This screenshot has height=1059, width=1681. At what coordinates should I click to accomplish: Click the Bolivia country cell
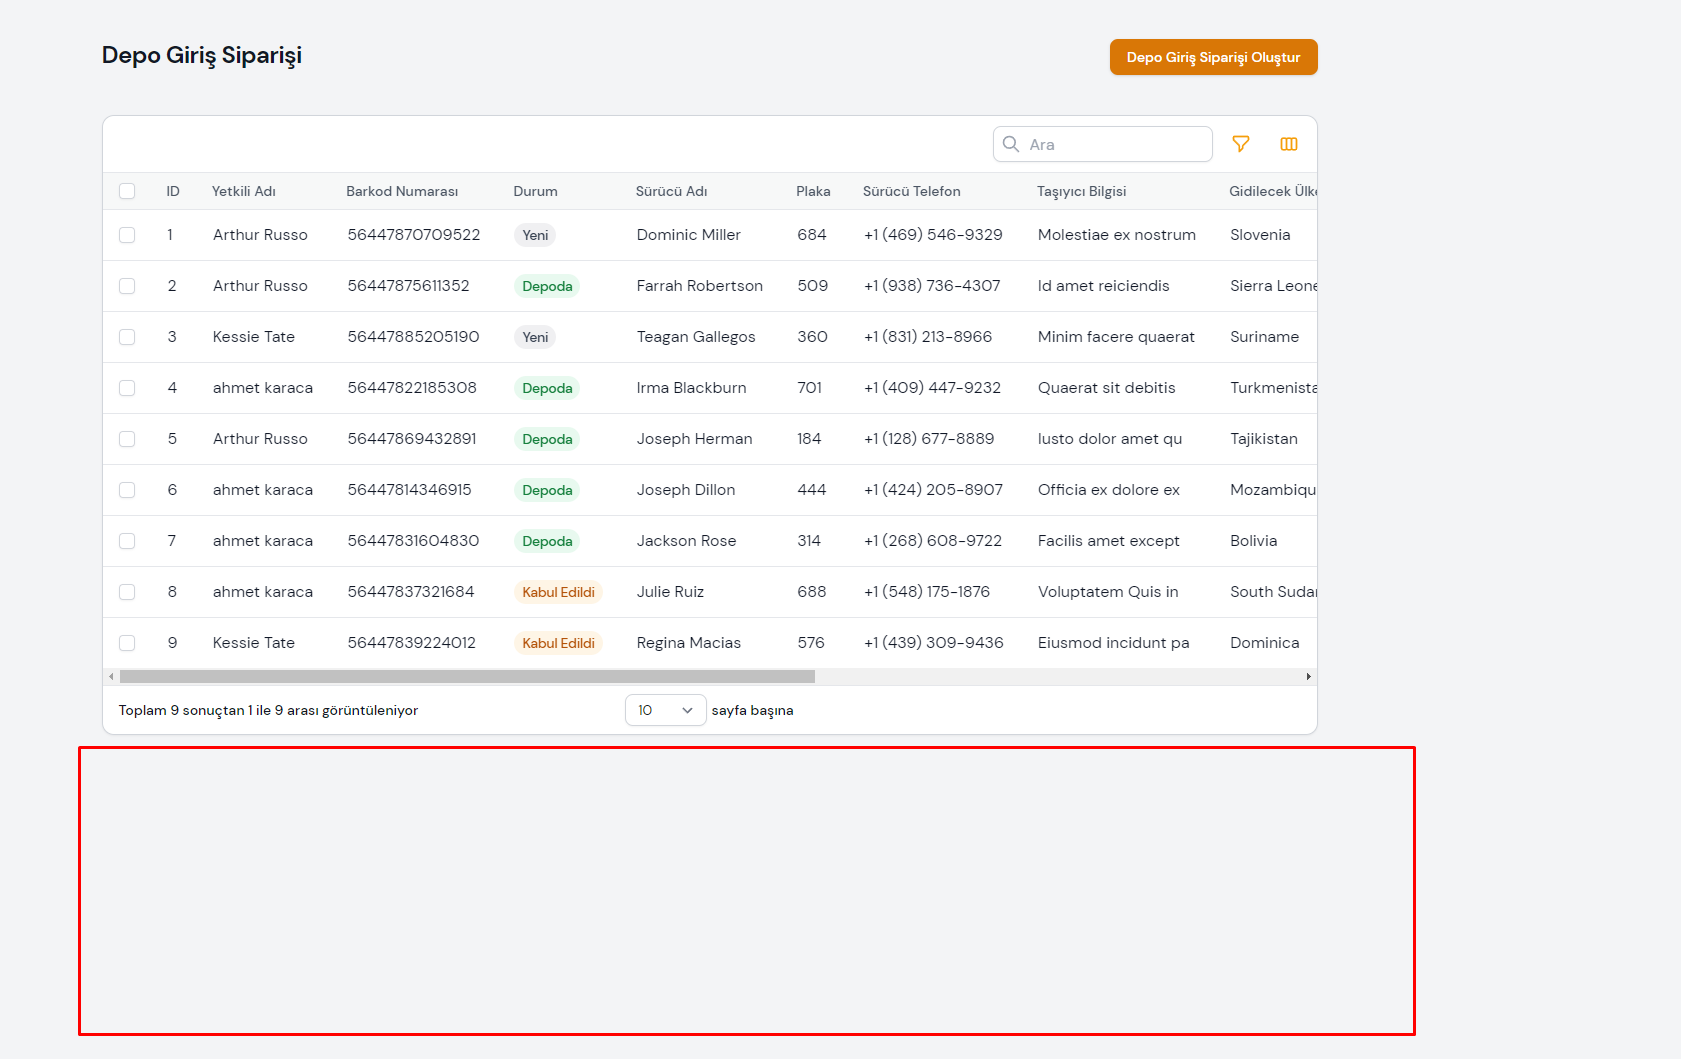[x=1254, y=541]
